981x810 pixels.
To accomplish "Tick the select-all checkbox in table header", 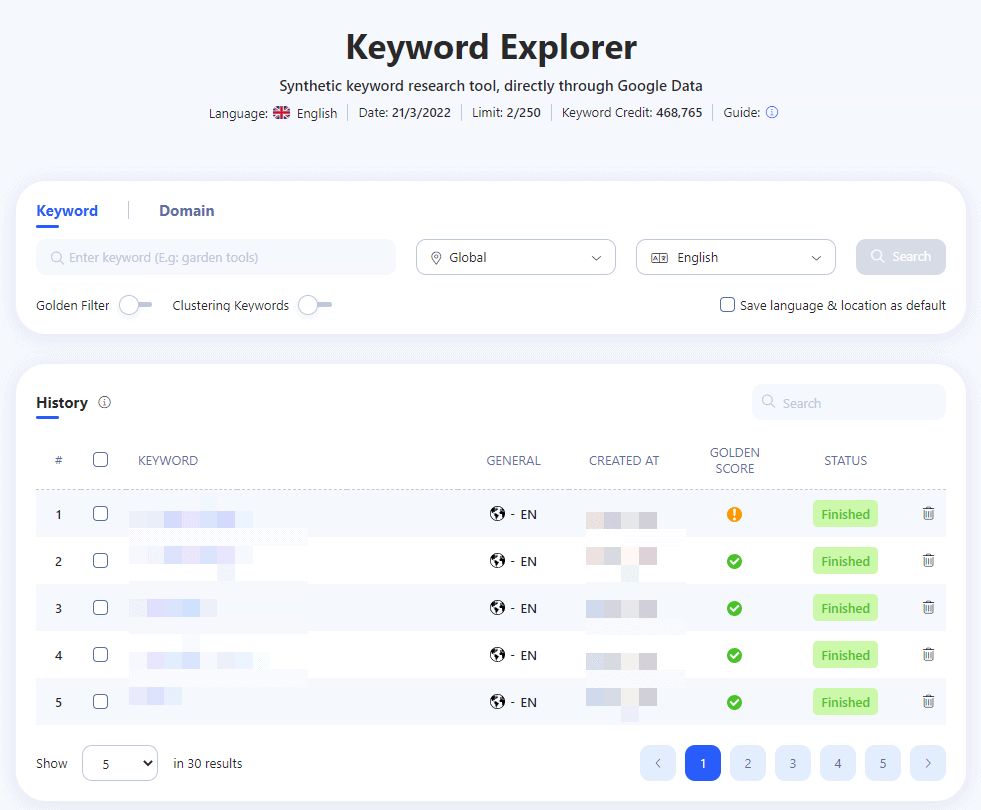I will [100, 460].
